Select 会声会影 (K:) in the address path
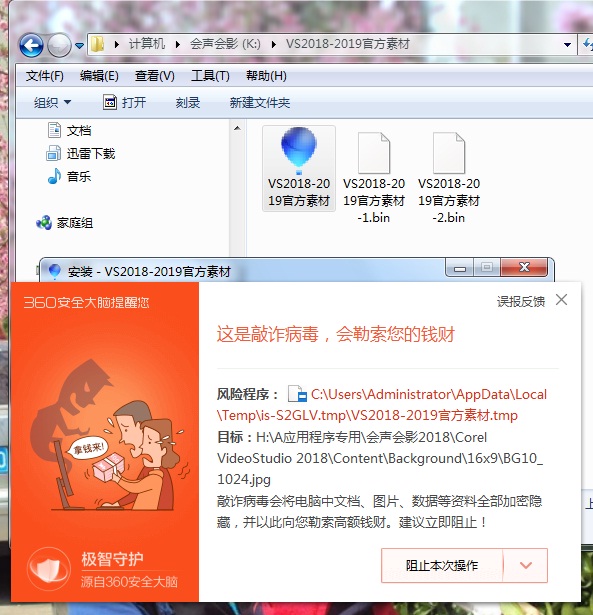Screen dimensions: 593x615 [x=225, y=44]
